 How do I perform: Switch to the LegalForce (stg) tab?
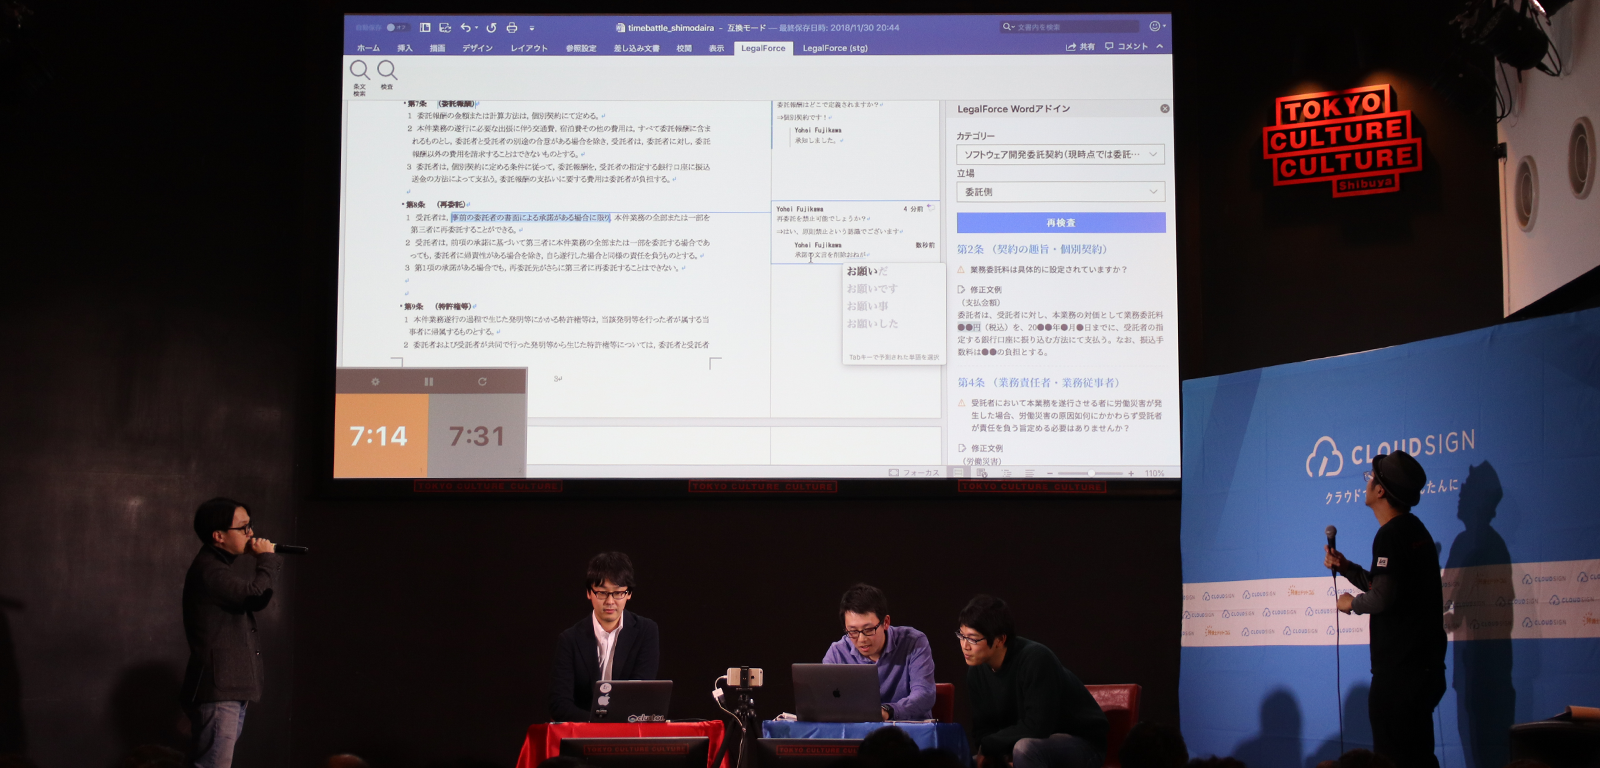tap(835, 48)
